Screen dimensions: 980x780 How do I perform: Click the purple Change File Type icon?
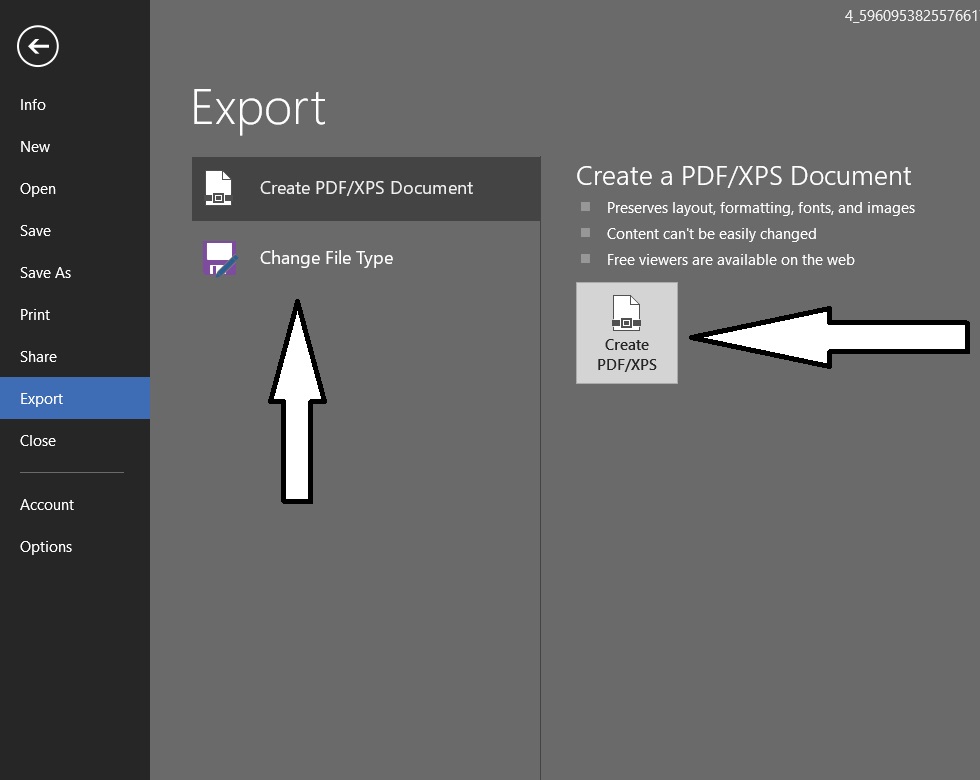219,258
